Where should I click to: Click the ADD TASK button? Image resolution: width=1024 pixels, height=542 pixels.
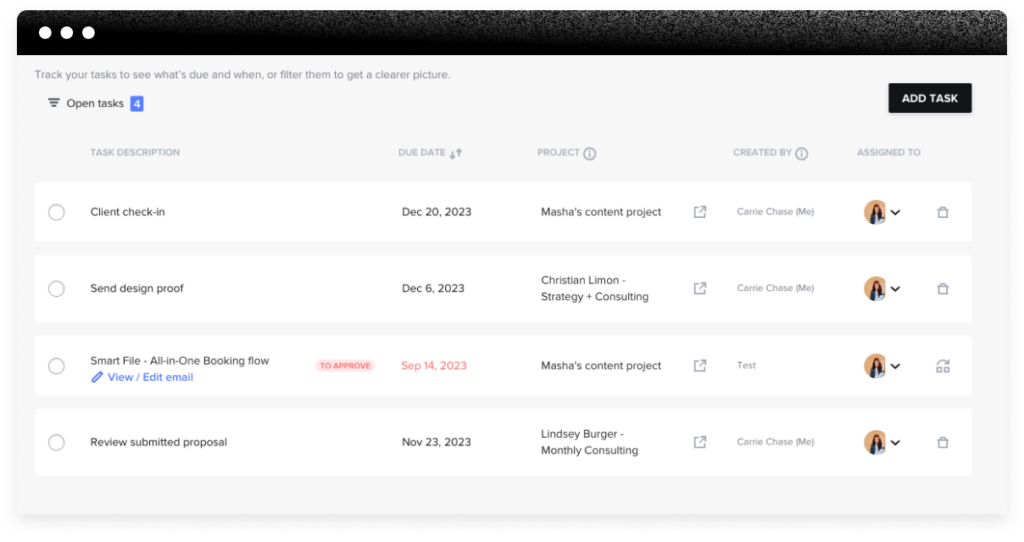tap(929, 98)
